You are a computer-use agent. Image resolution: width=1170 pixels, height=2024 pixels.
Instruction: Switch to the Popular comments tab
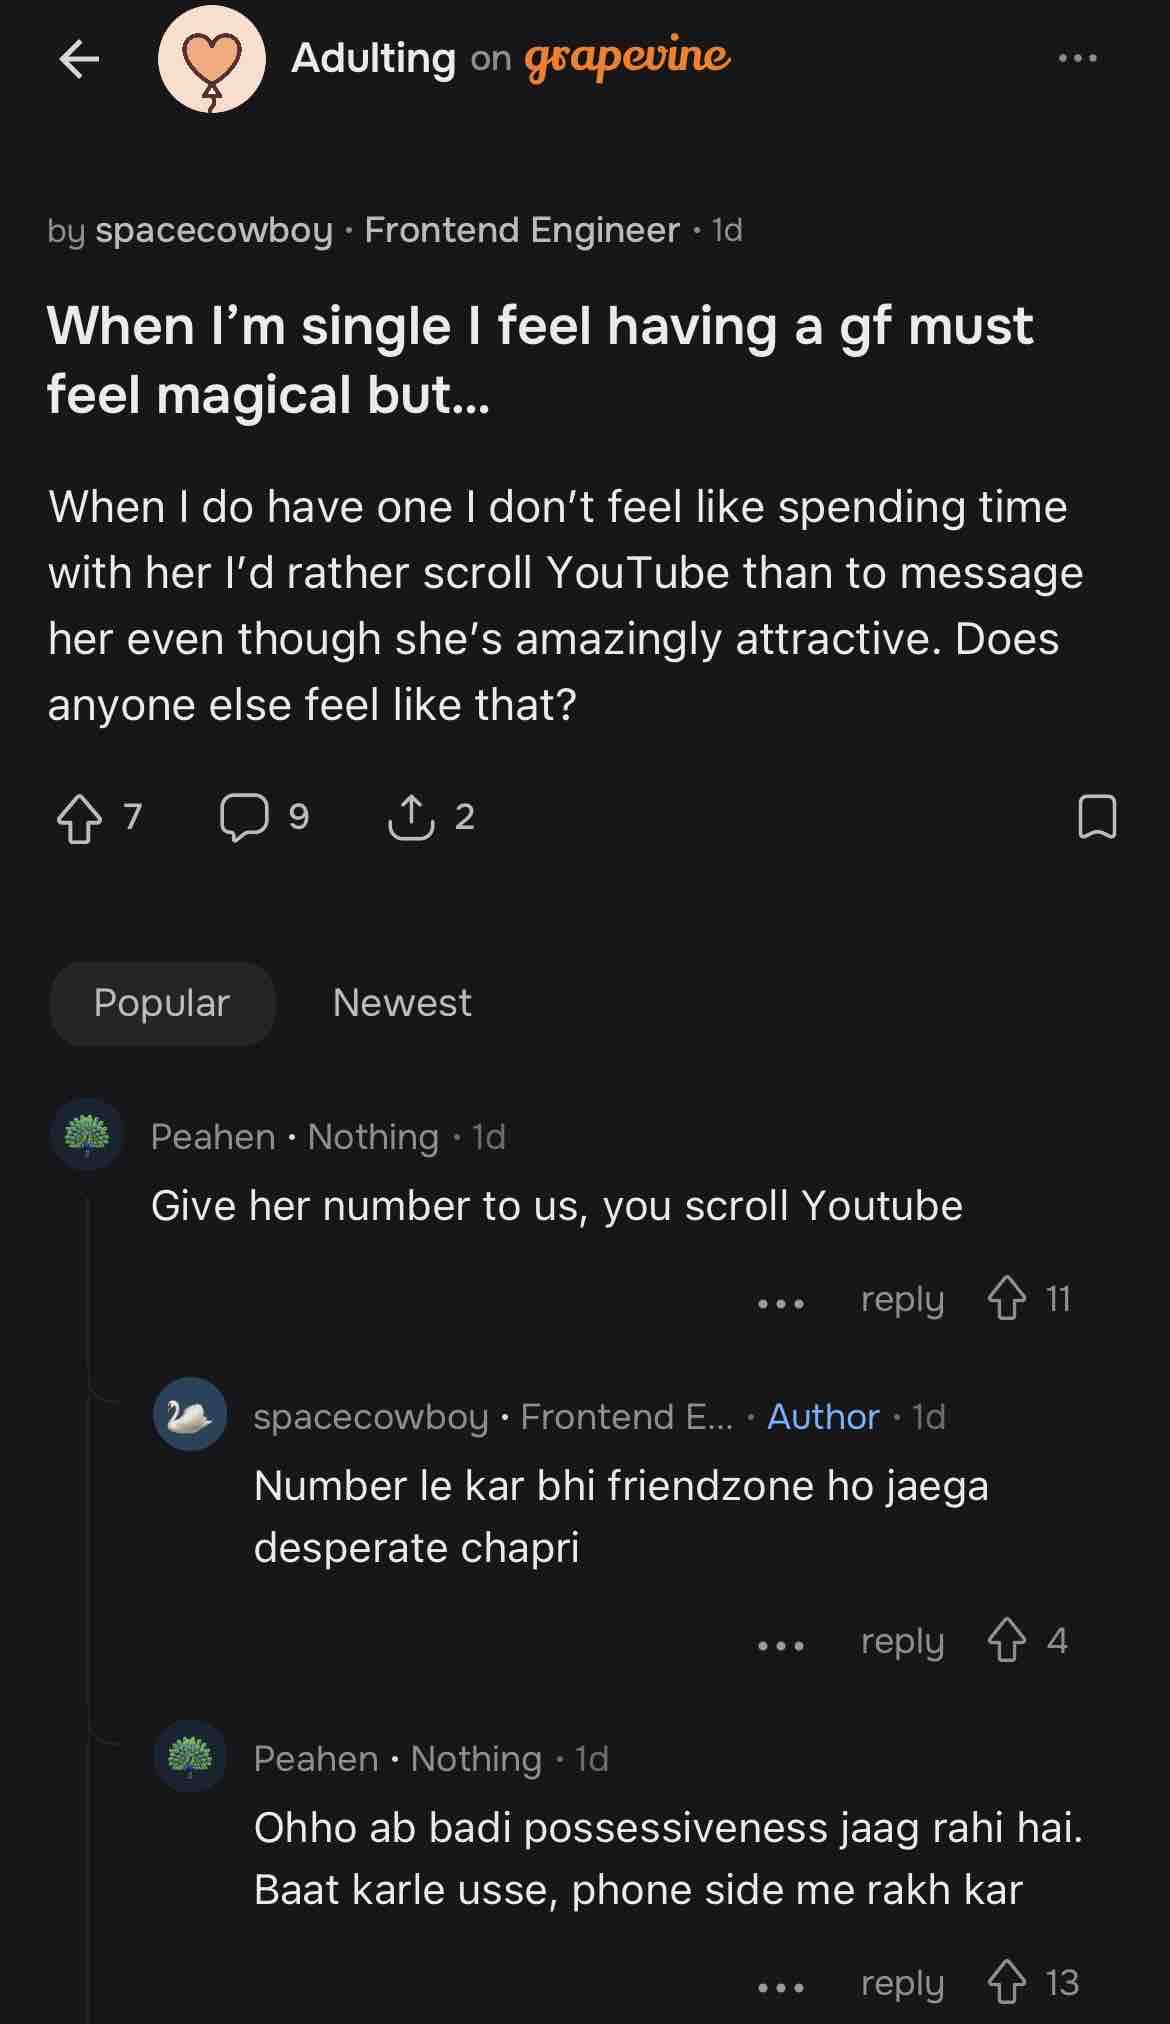coord(162,1003)
